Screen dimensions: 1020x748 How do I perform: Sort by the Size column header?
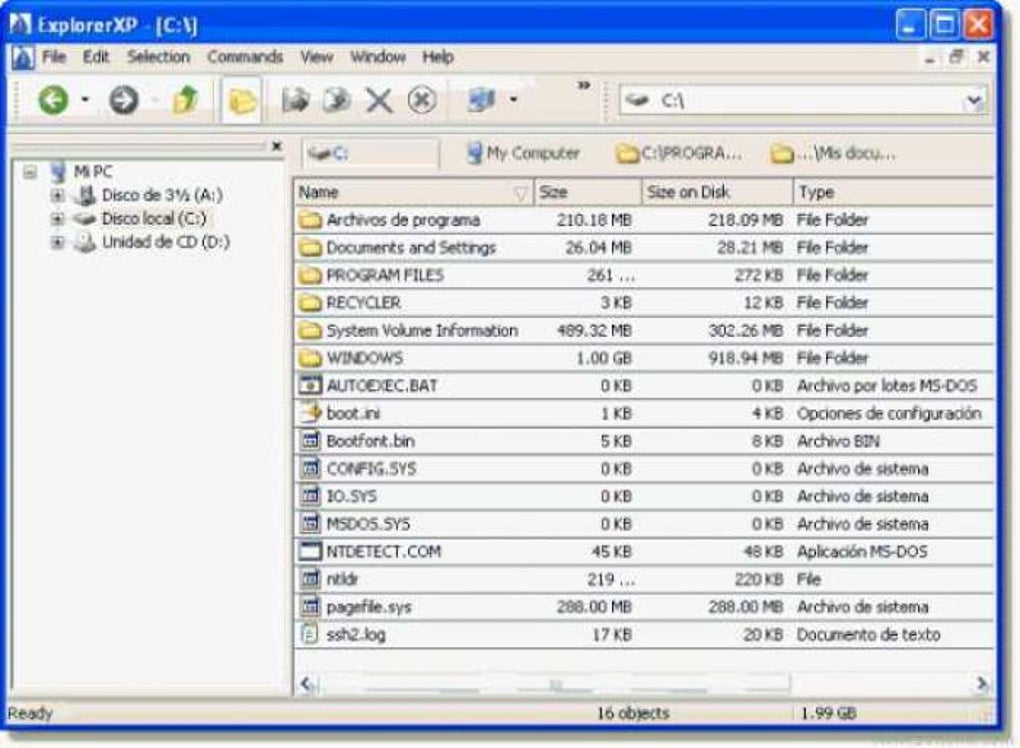588,193
